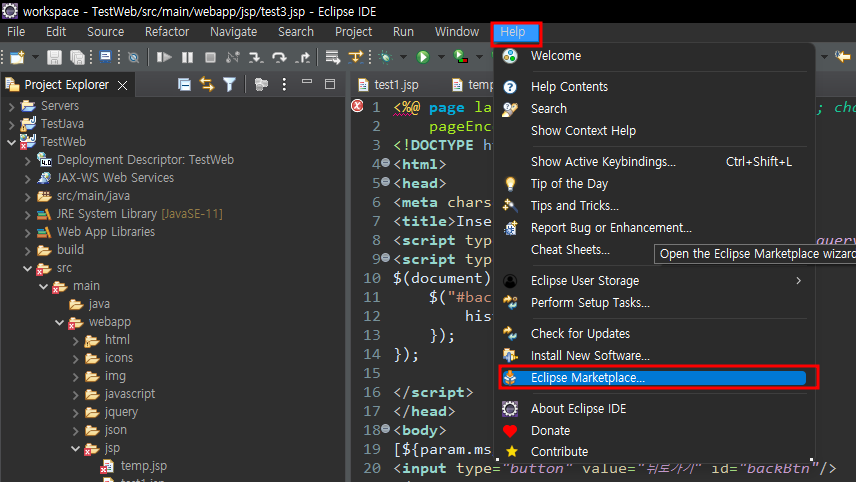
Task: Toggle Use Step Filters
Action: click(355, 57)
